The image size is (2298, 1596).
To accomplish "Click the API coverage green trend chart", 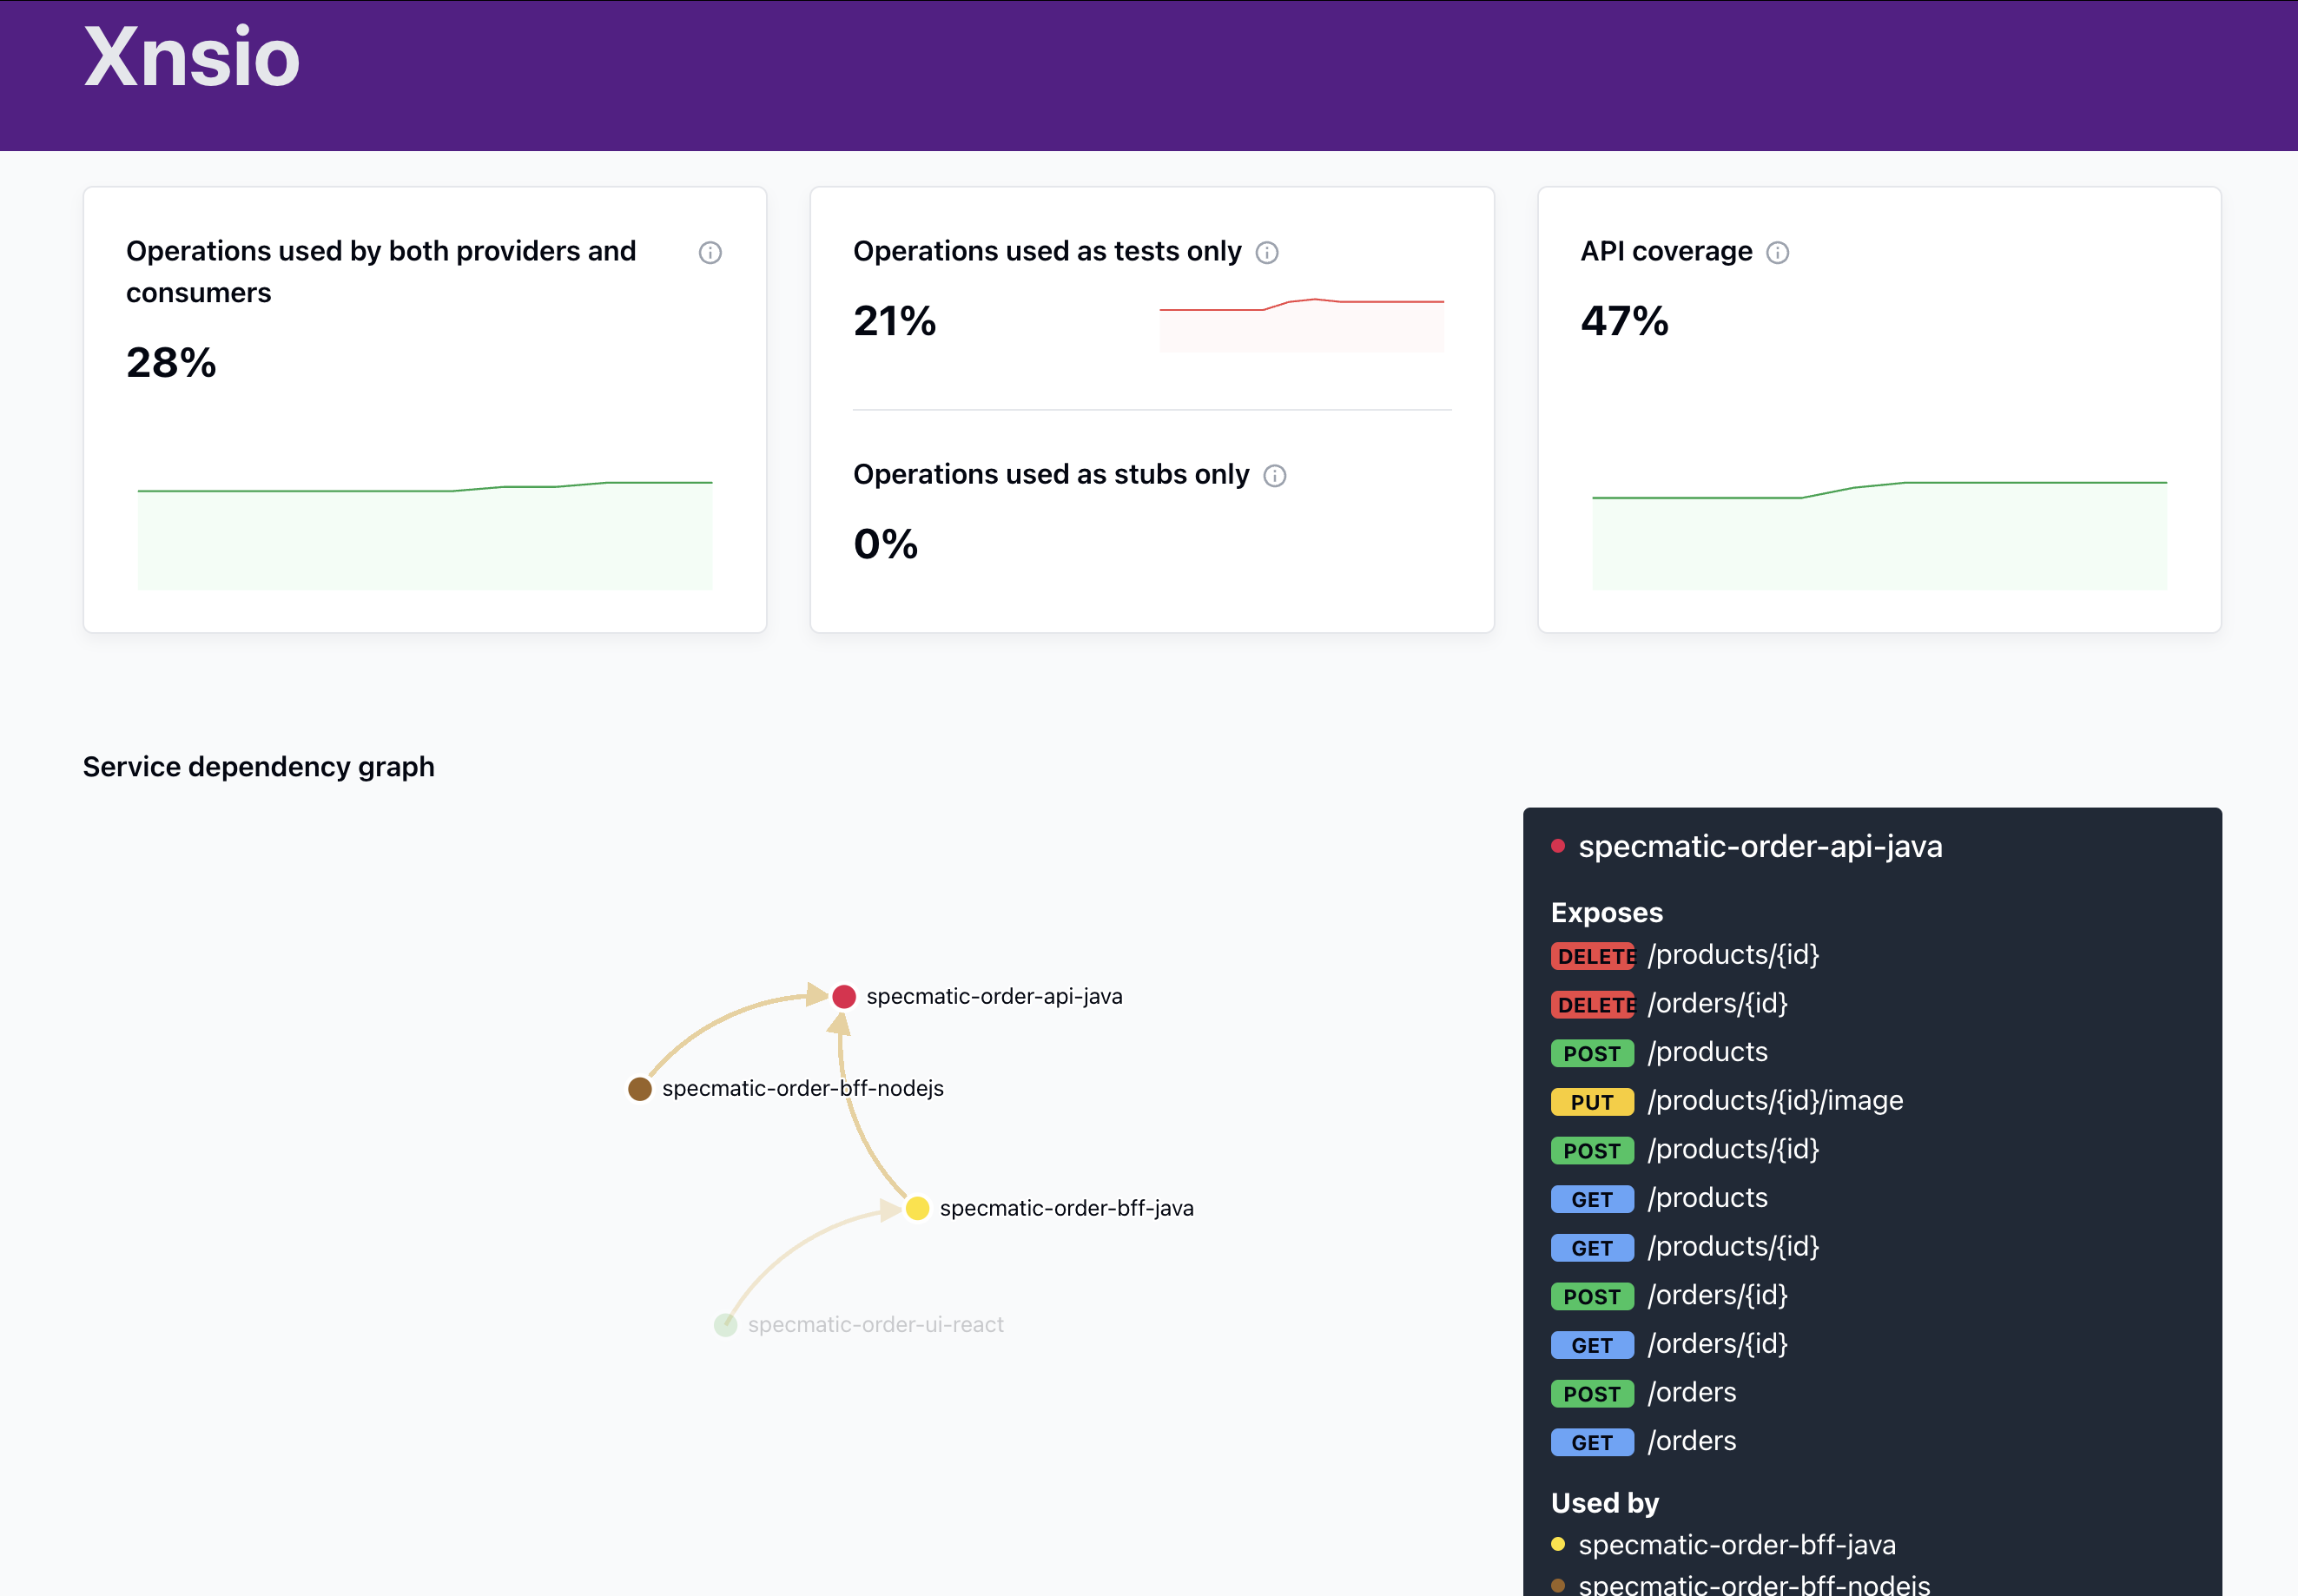I will pyautogui.click(x=1878, y=535).
